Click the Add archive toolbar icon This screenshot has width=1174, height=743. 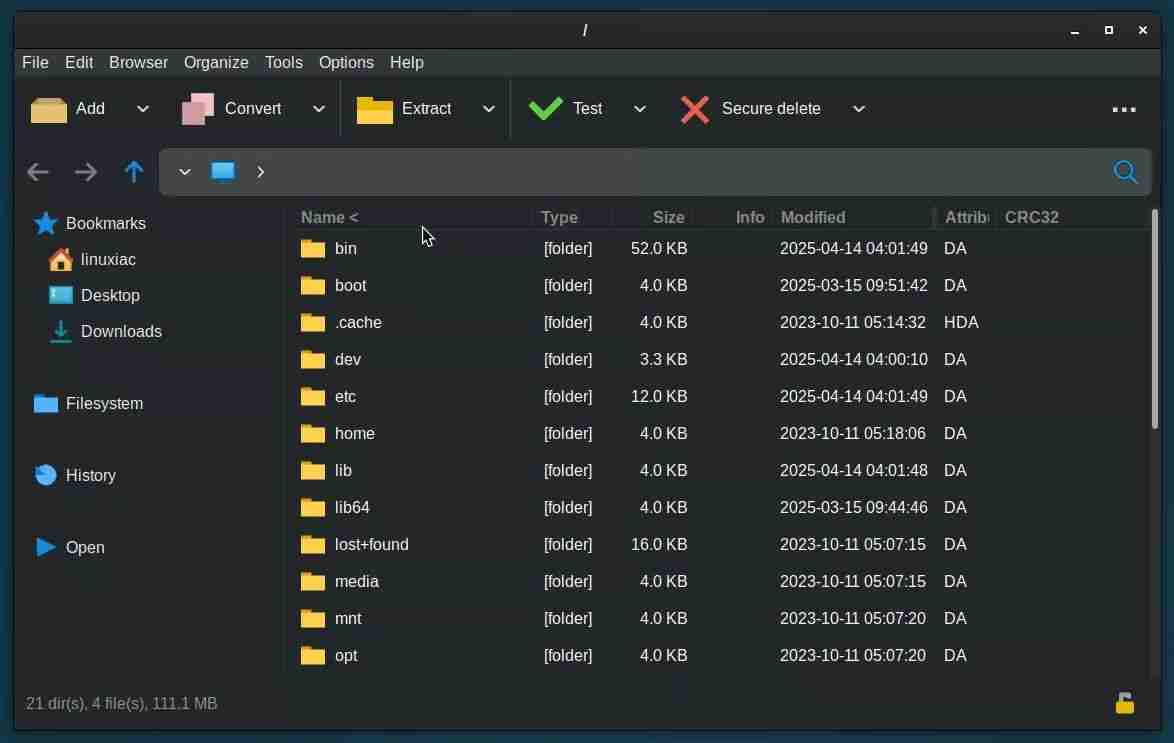pos(48,109)
